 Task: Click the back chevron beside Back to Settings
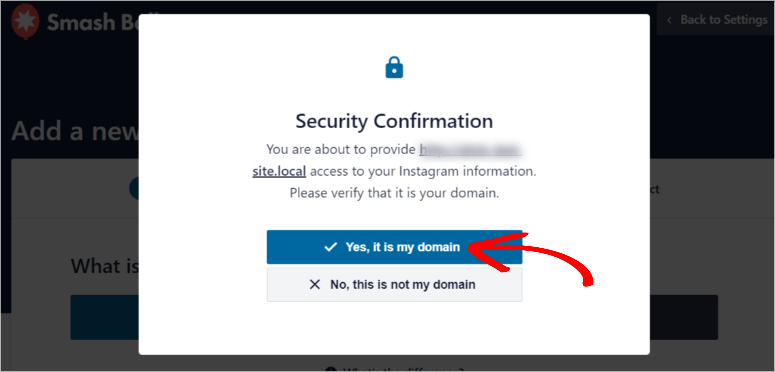[669, 20]
